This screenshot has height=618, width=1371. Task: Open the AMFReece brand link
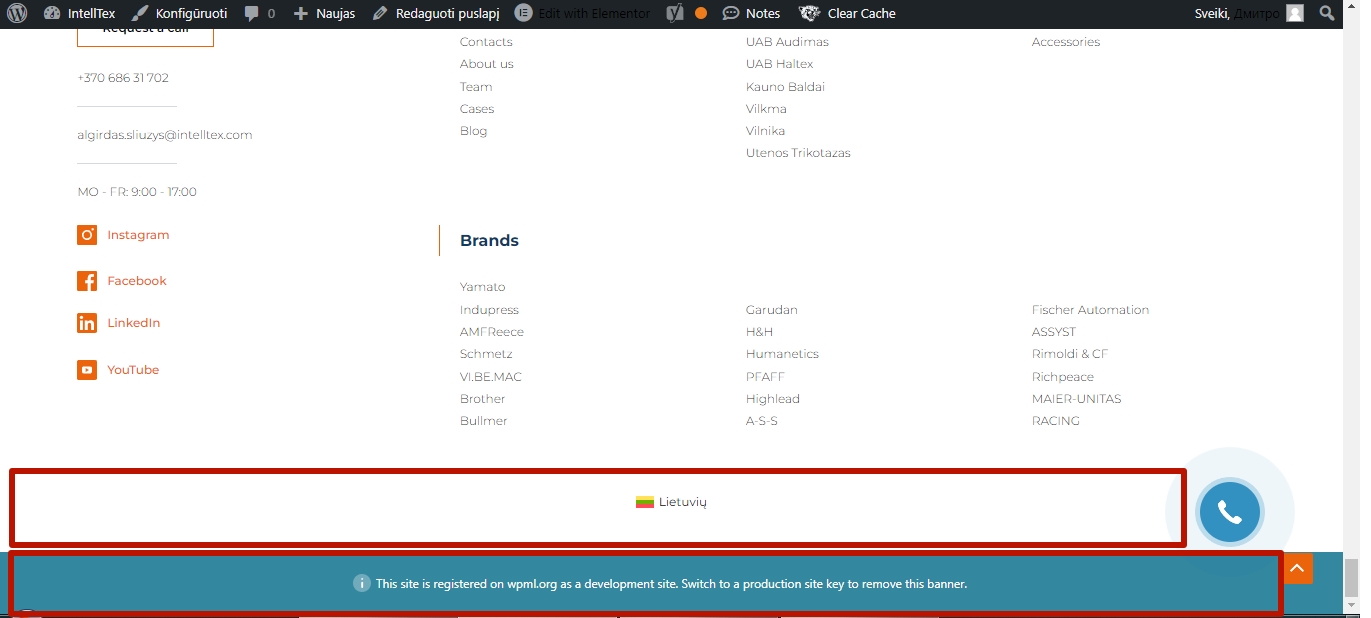point(492,332)
